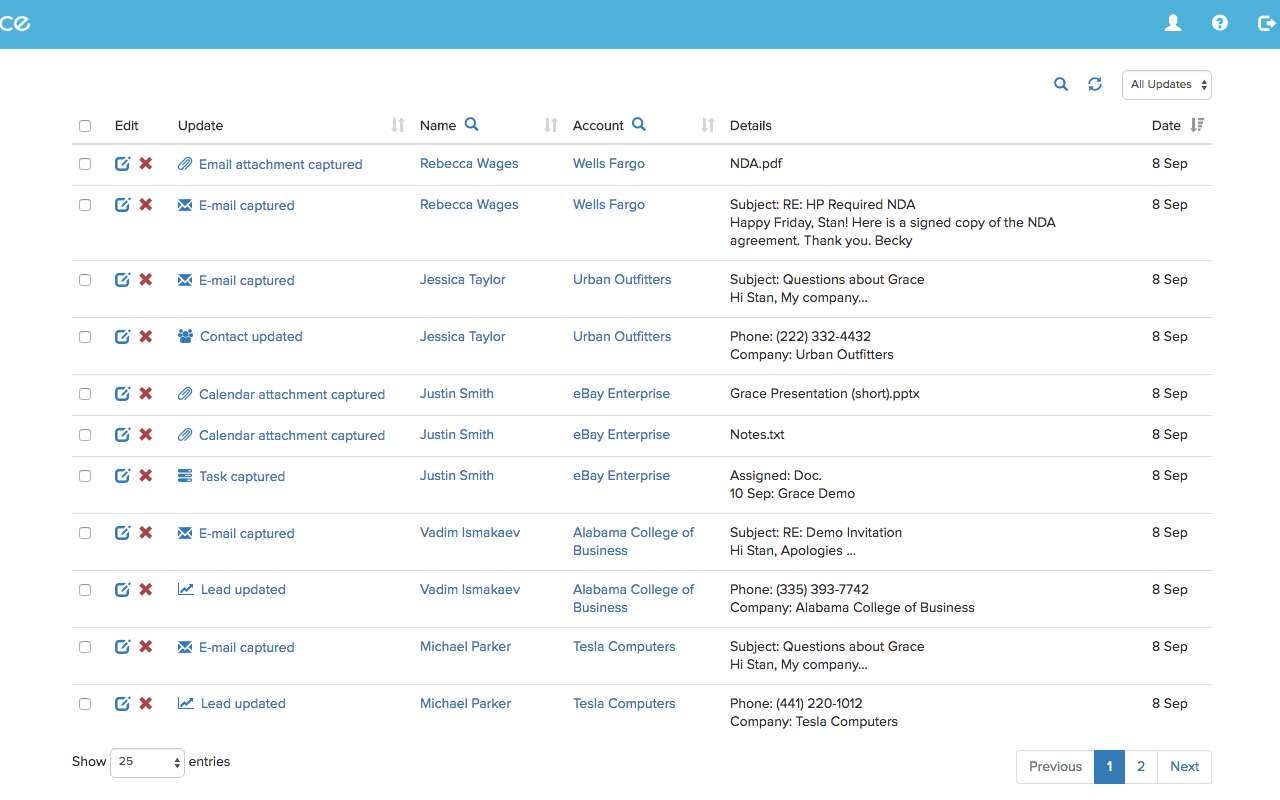Open Wells Fargo account in NDA.pdf row

pos(609,163)
